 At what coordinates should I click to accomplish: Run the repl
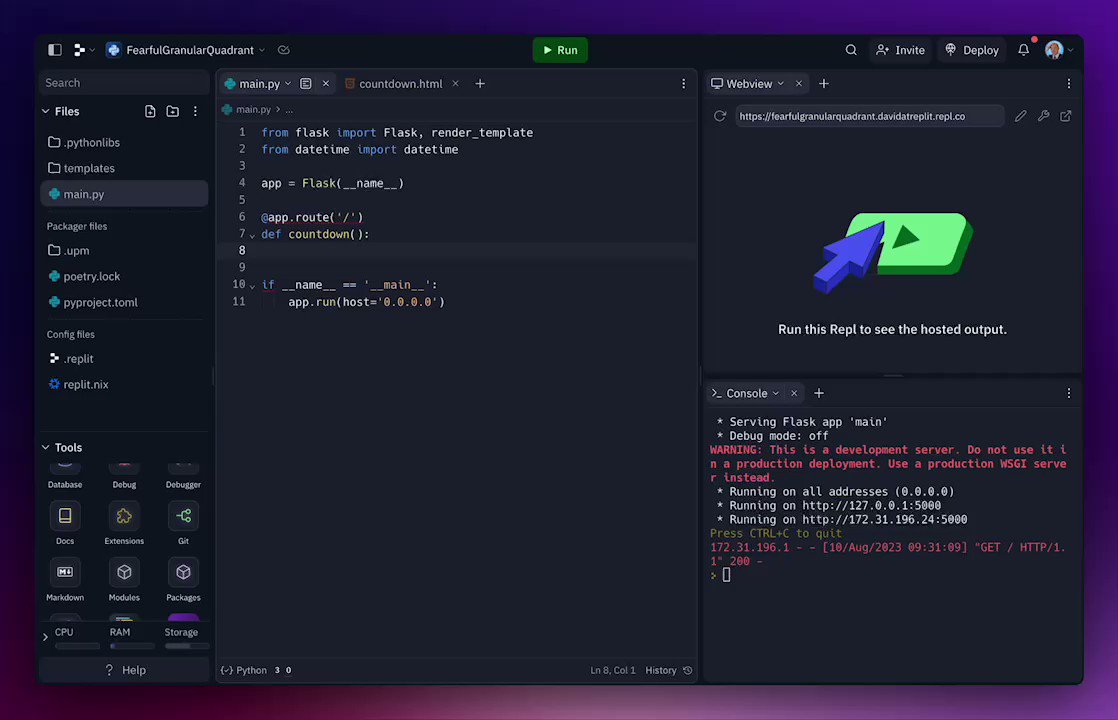560,50
